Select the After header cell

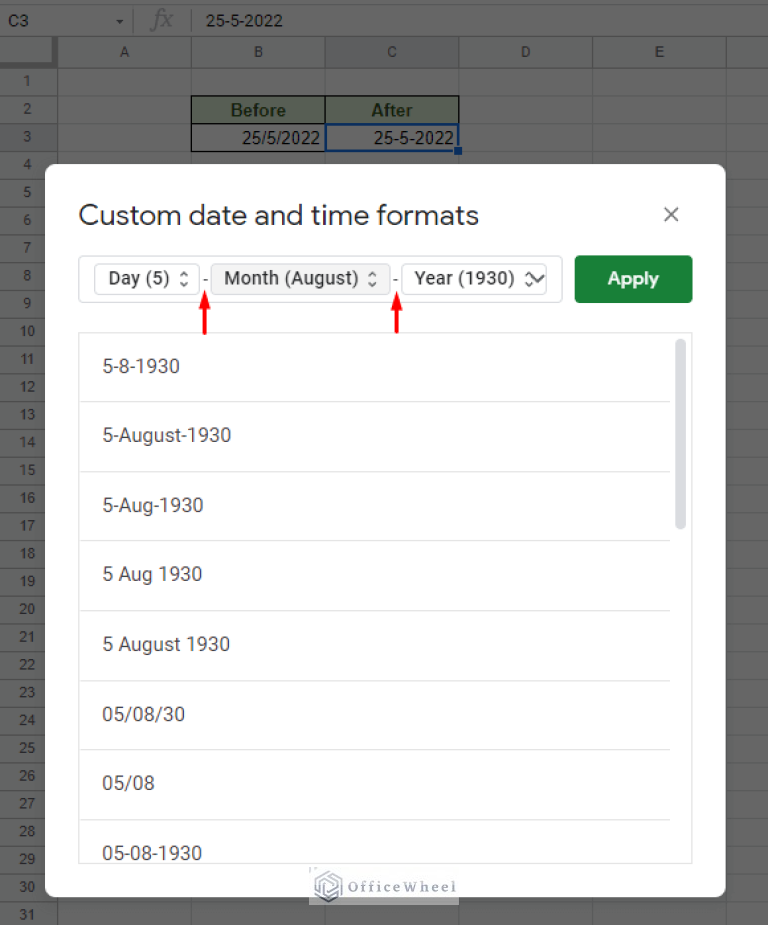(391, 110)
